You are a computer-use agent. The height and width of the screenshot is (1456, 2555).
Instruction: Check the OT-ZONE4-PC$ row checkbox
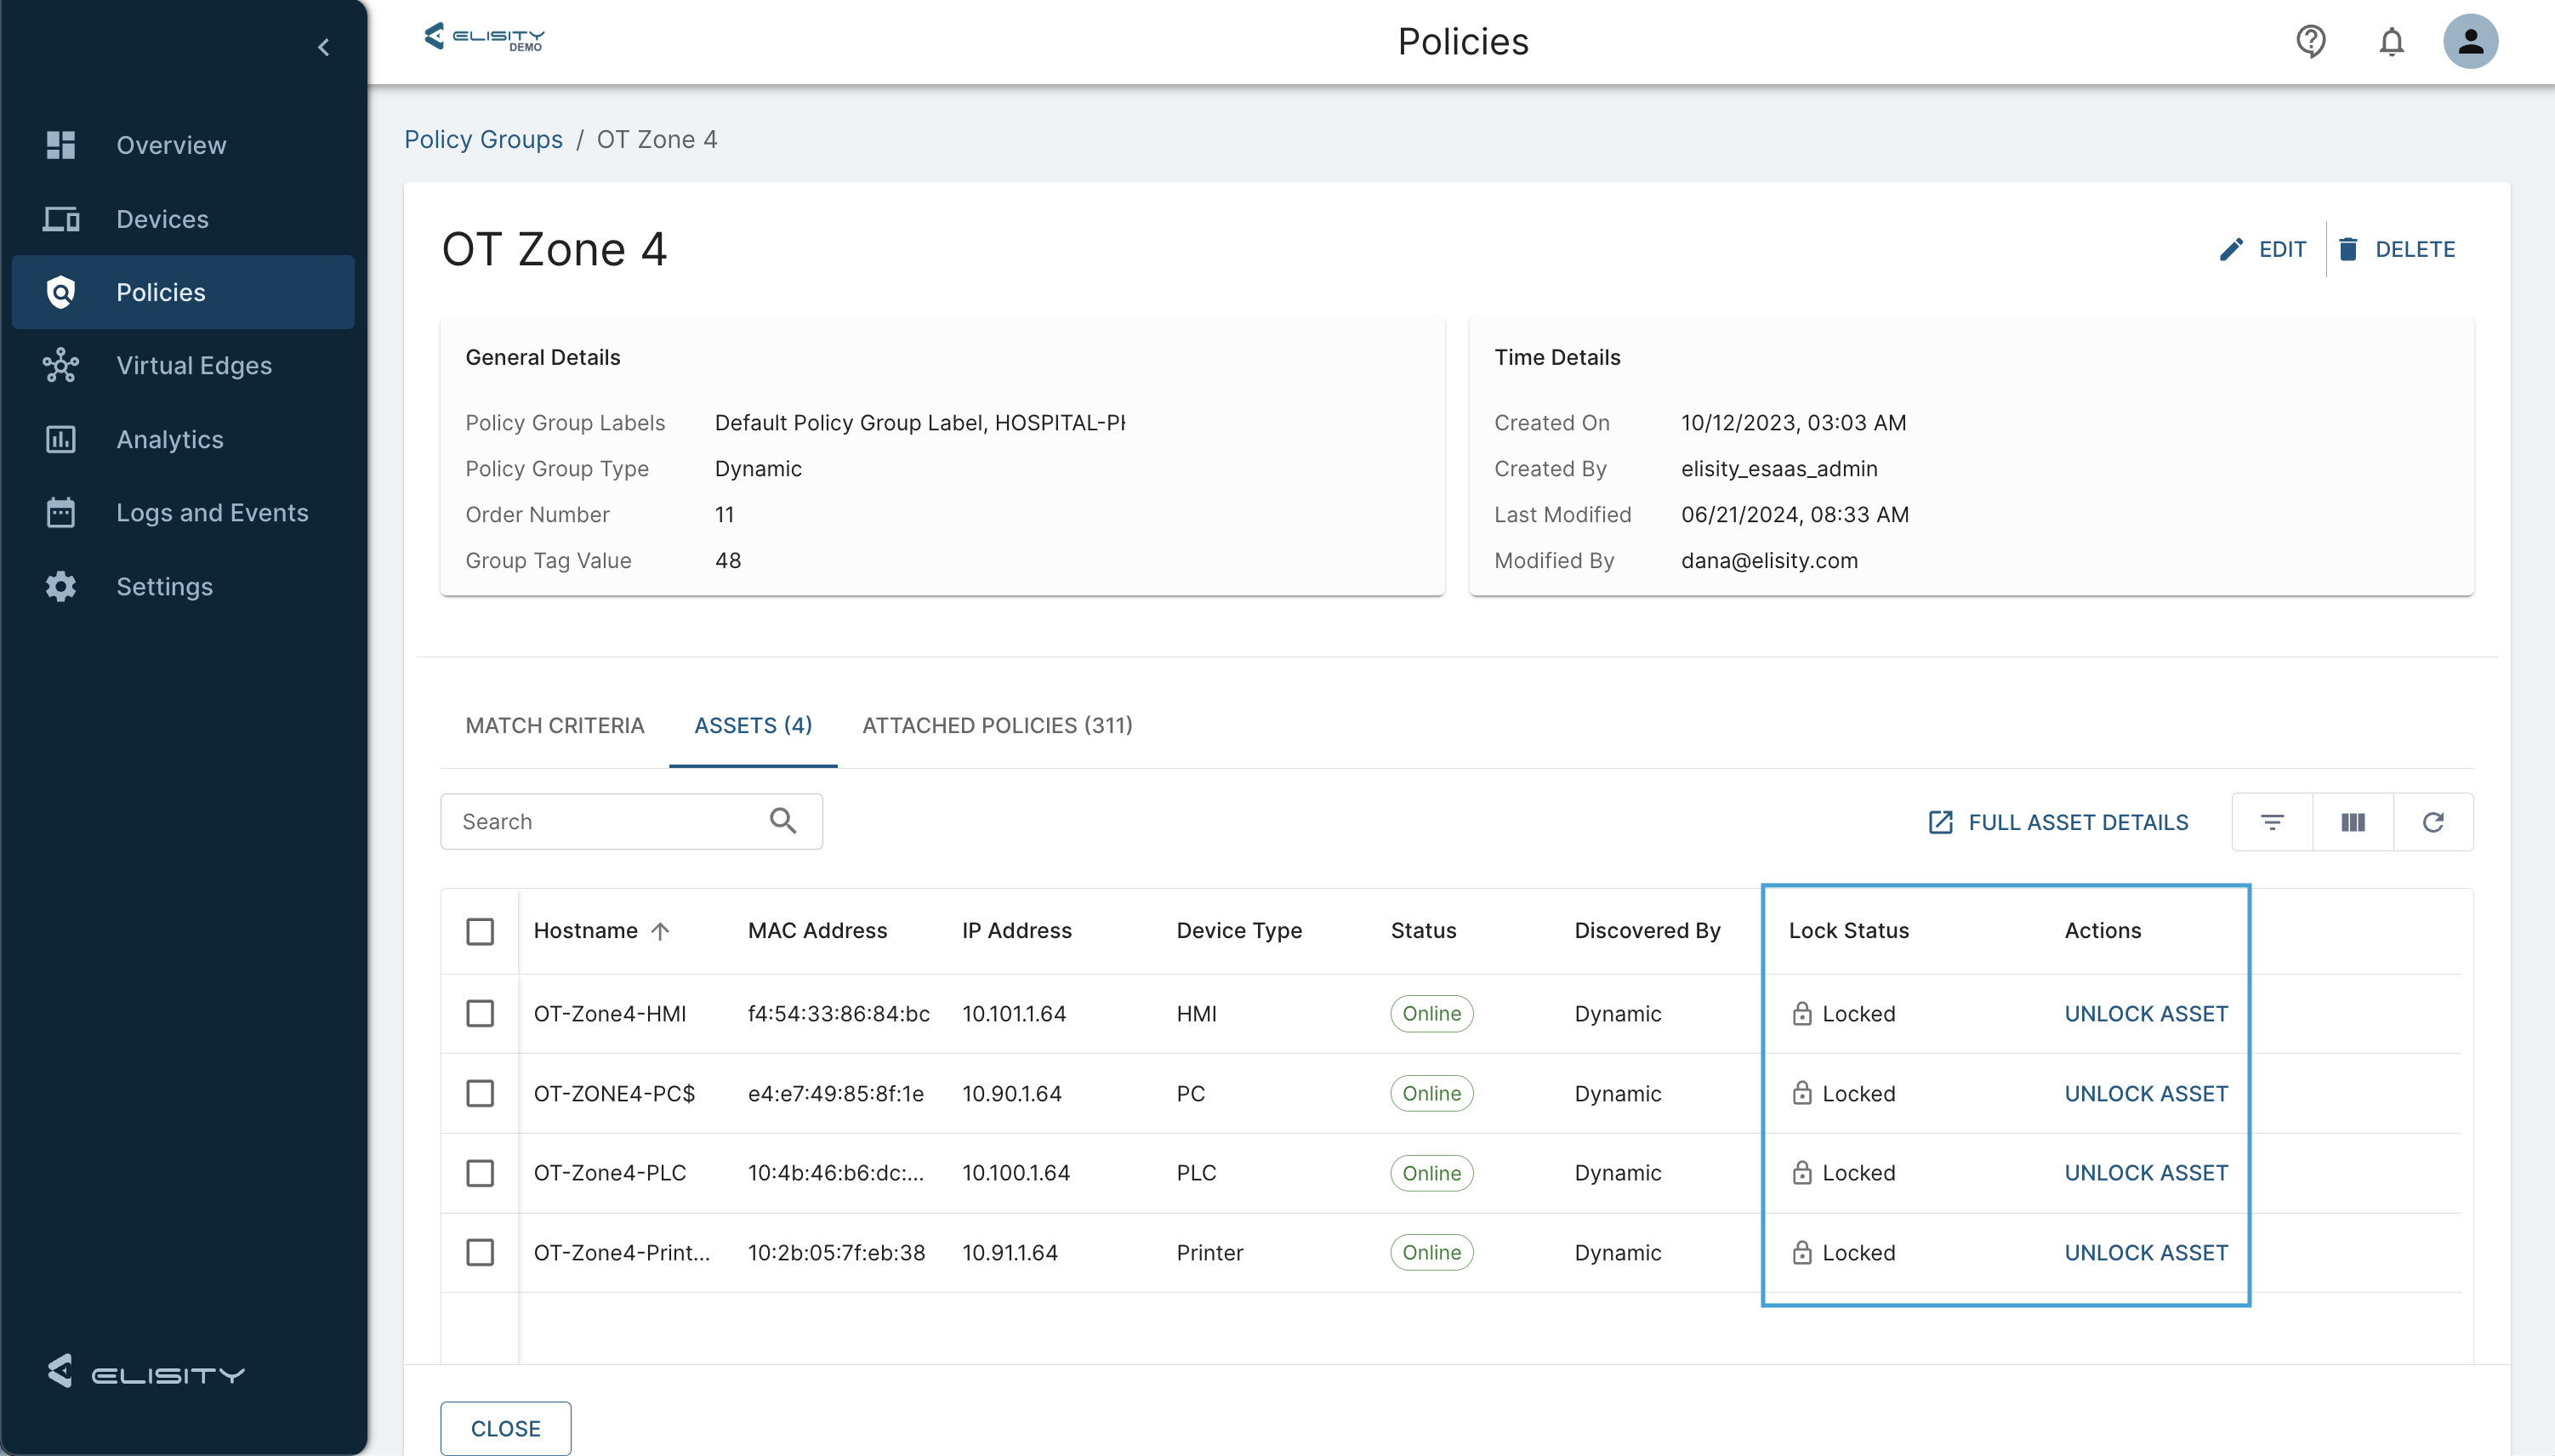480,1093
